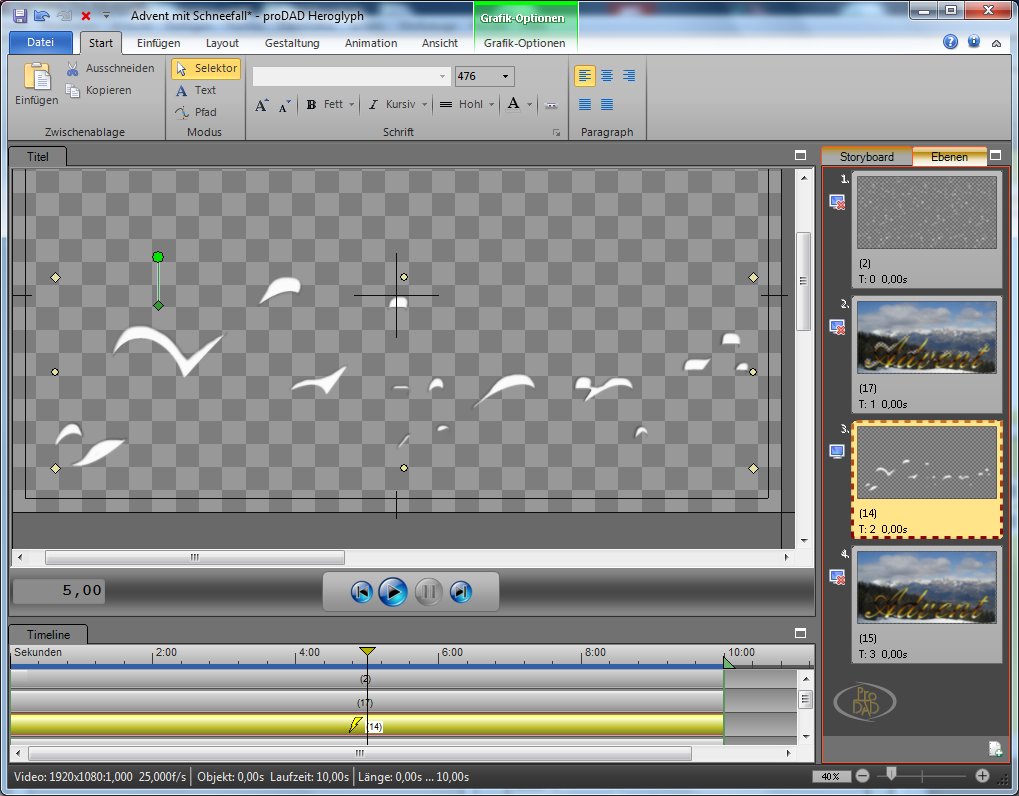Open the Datei file menu button

40,43
